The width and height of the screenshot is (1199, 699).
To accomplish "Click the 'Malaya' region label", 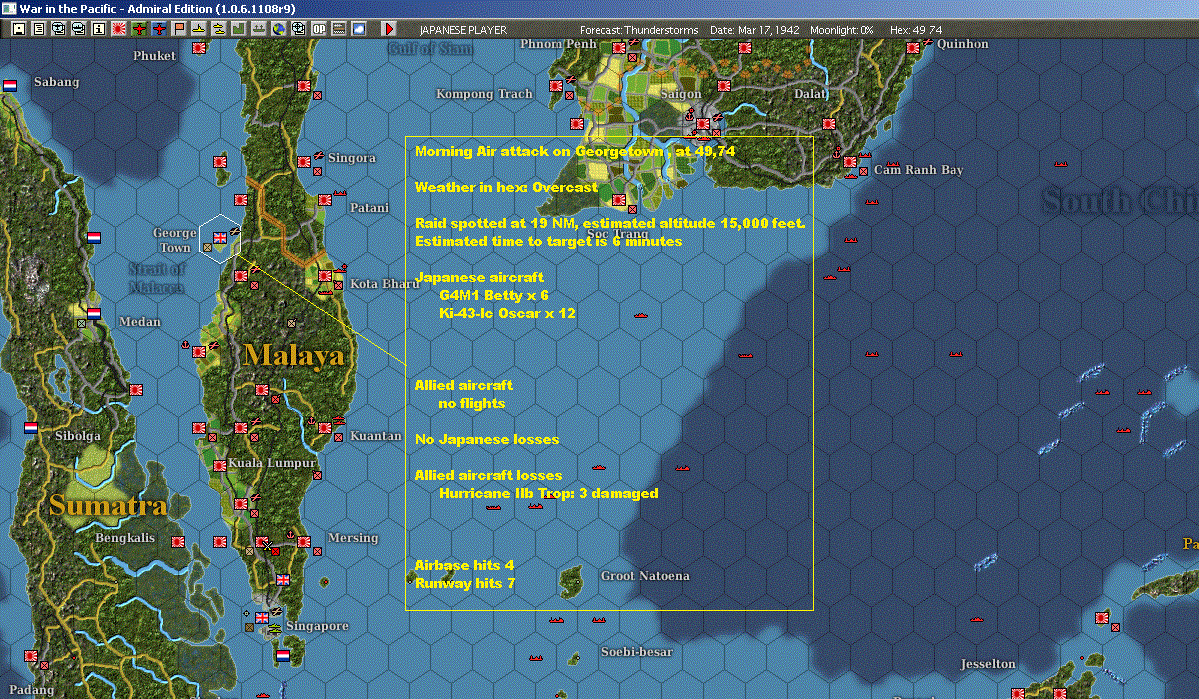I will point(294,356).
